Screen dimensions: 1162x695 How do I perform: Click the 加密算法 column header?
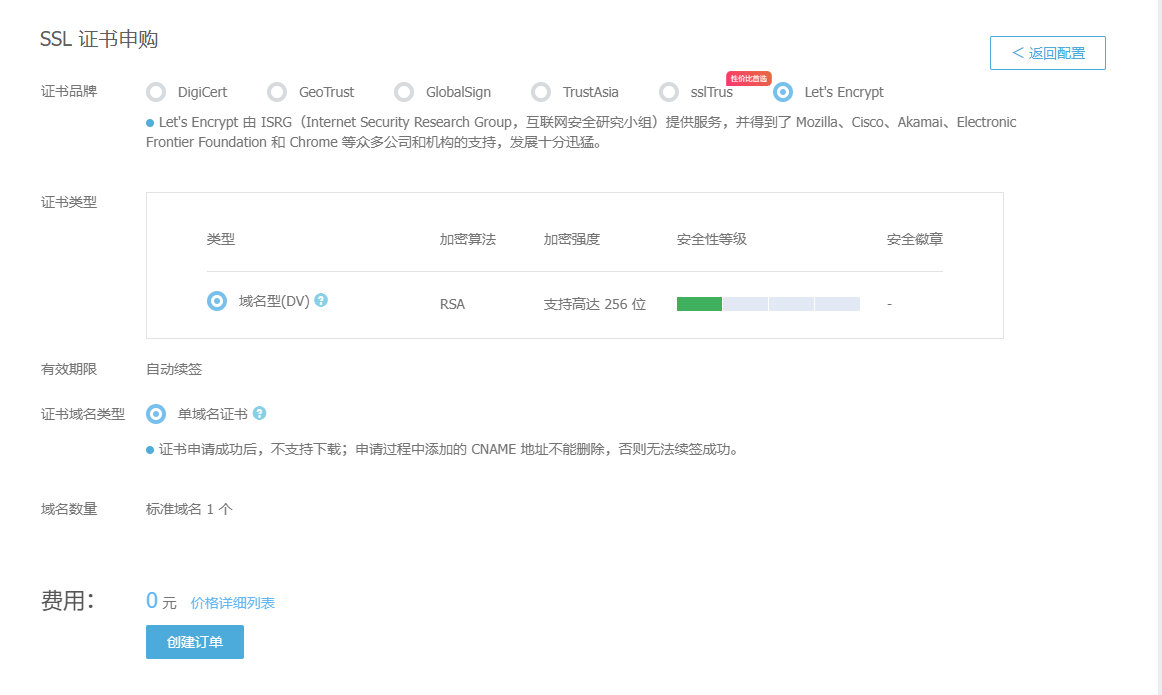point(467,240)
